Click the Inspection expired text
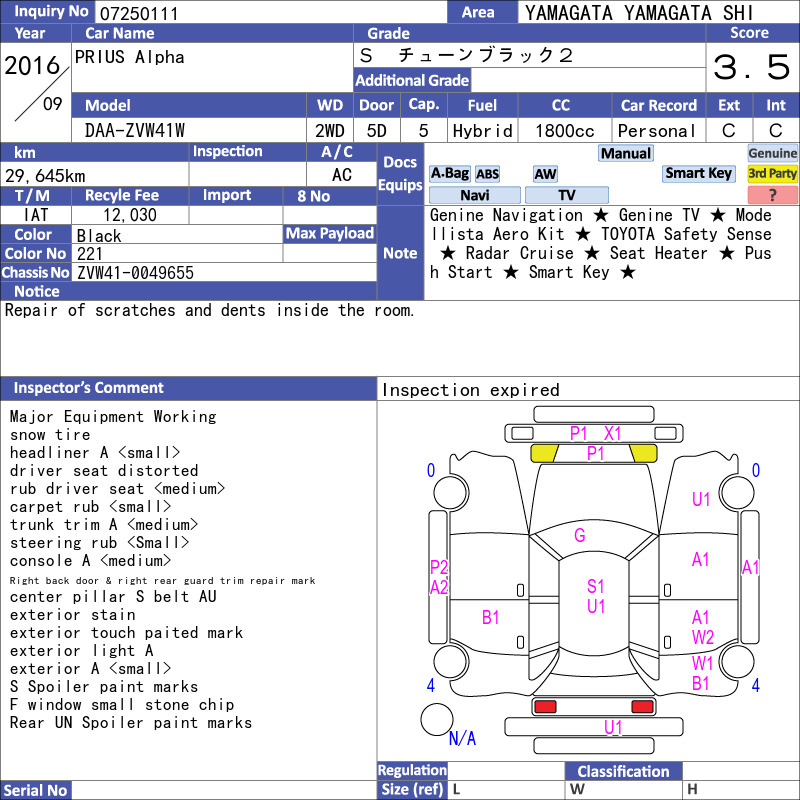The width and height of the screenshot is (800, 800). (x=470, y=390)
